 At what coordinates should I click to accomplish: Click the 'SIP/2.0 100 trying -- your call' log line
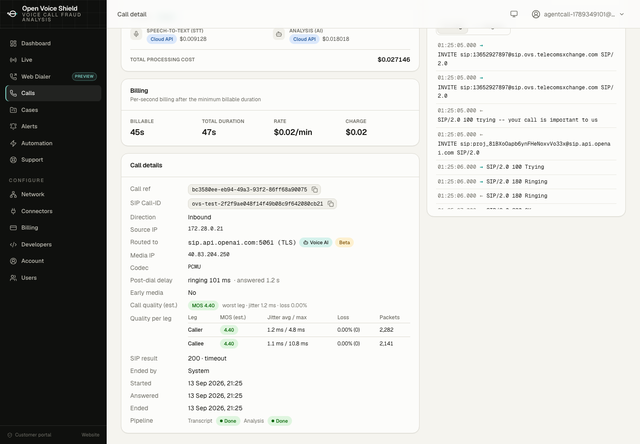527,115
